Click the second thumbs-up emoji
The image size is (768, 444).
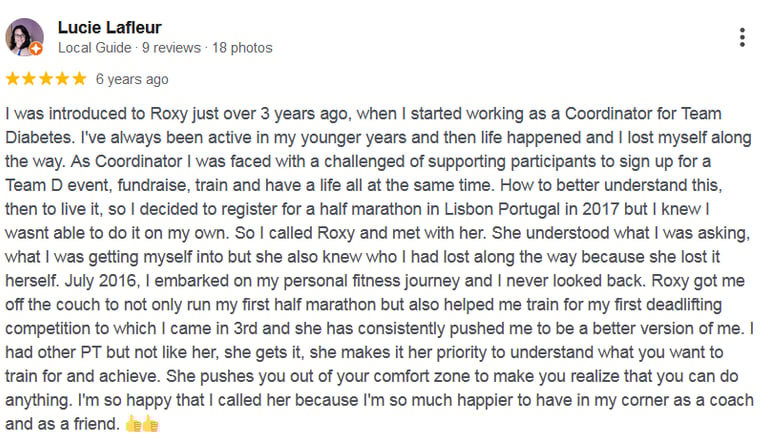point(151,424)
